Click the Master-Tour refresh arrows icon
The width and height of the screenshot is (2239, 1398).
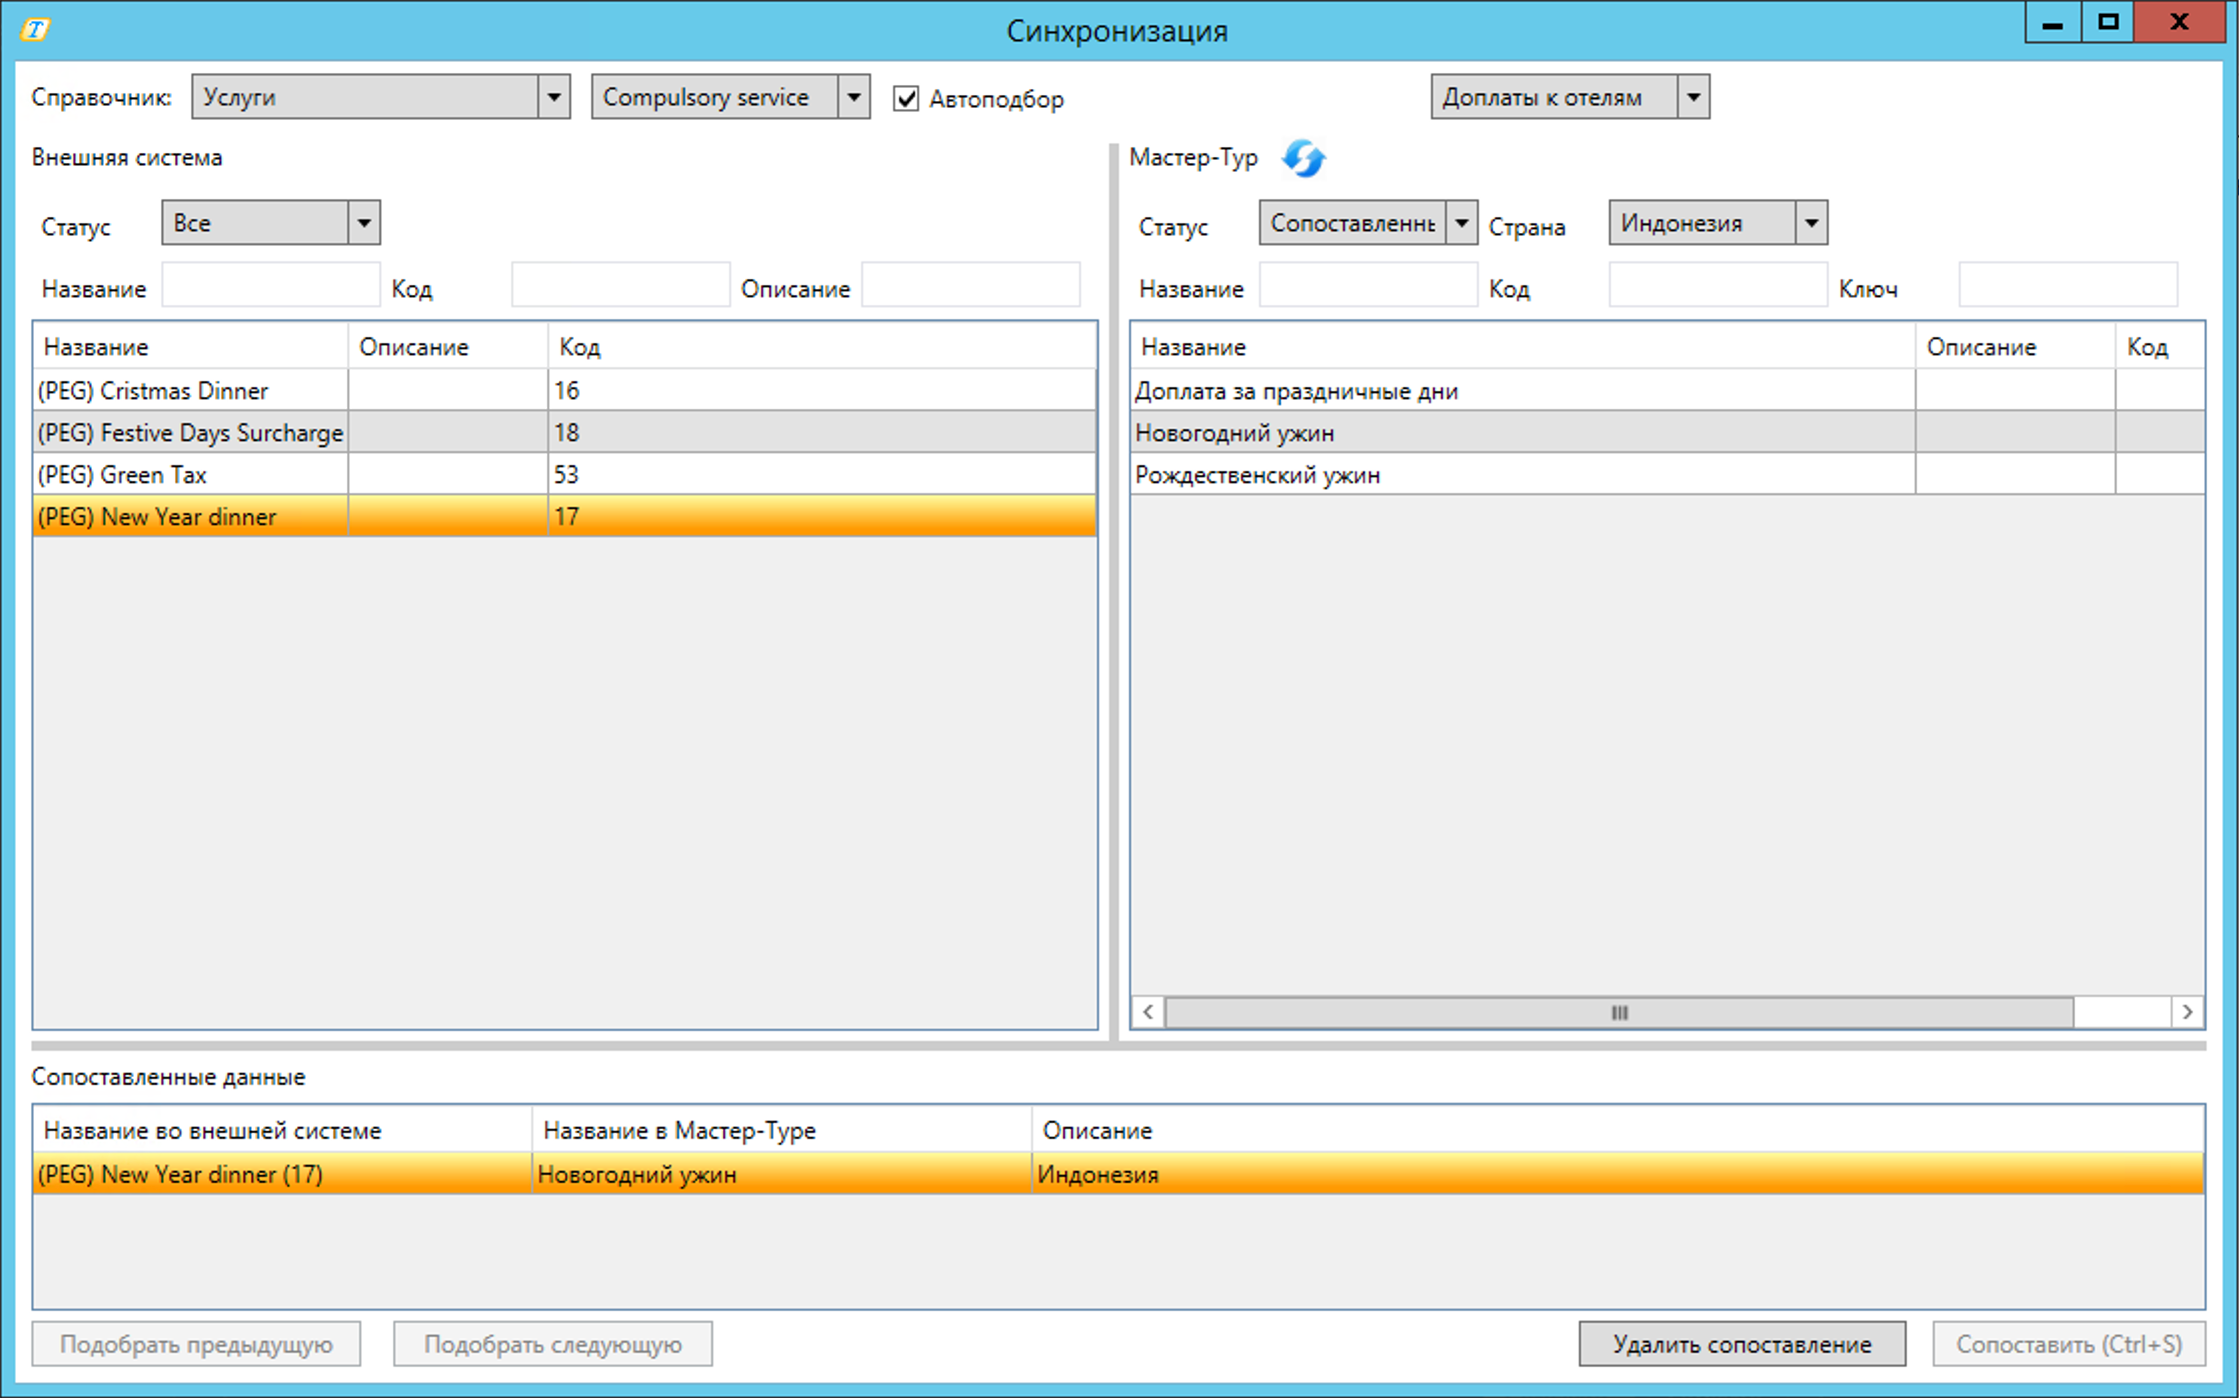point(1303,158)
